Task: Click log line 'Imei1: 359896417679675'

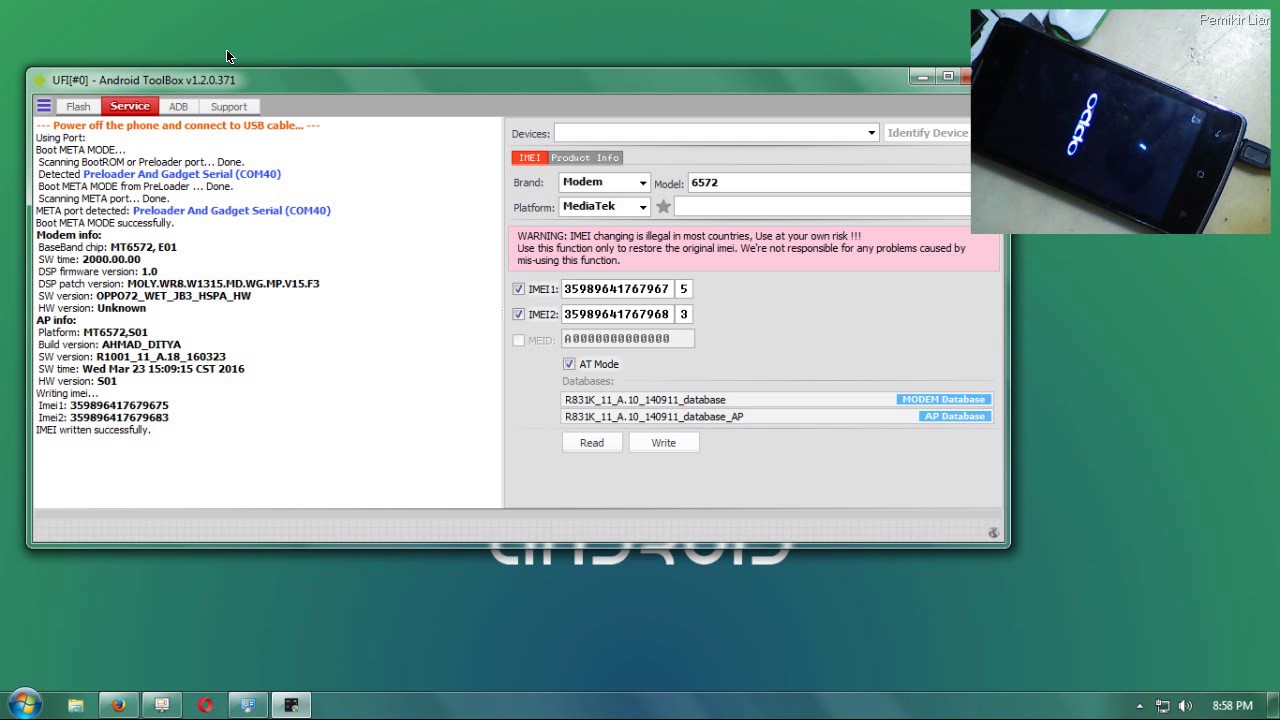Action: click(103, 406)
